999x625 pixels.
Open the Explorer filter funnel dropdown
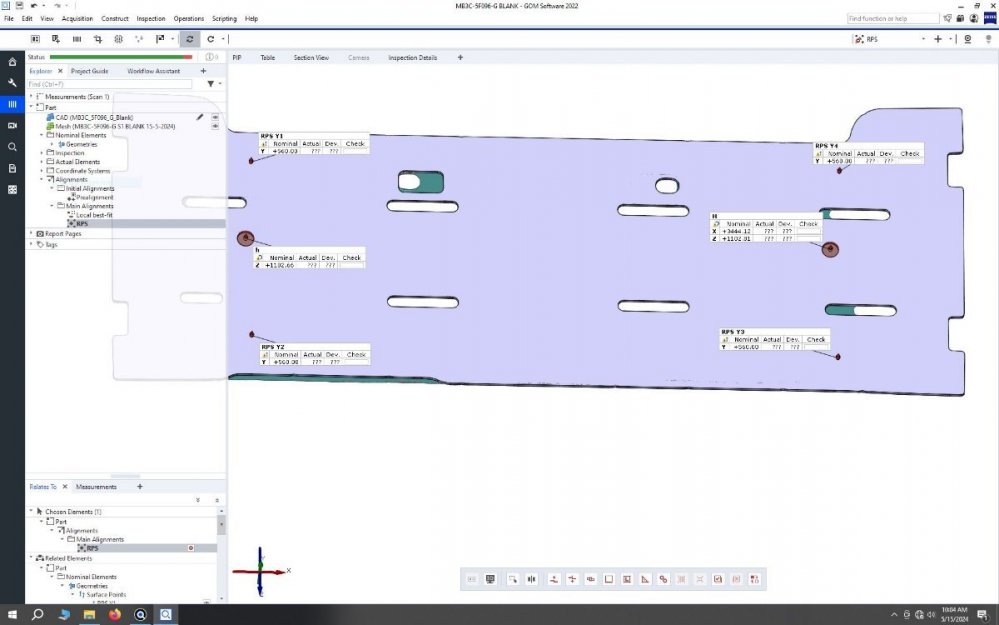click(212, 84)
